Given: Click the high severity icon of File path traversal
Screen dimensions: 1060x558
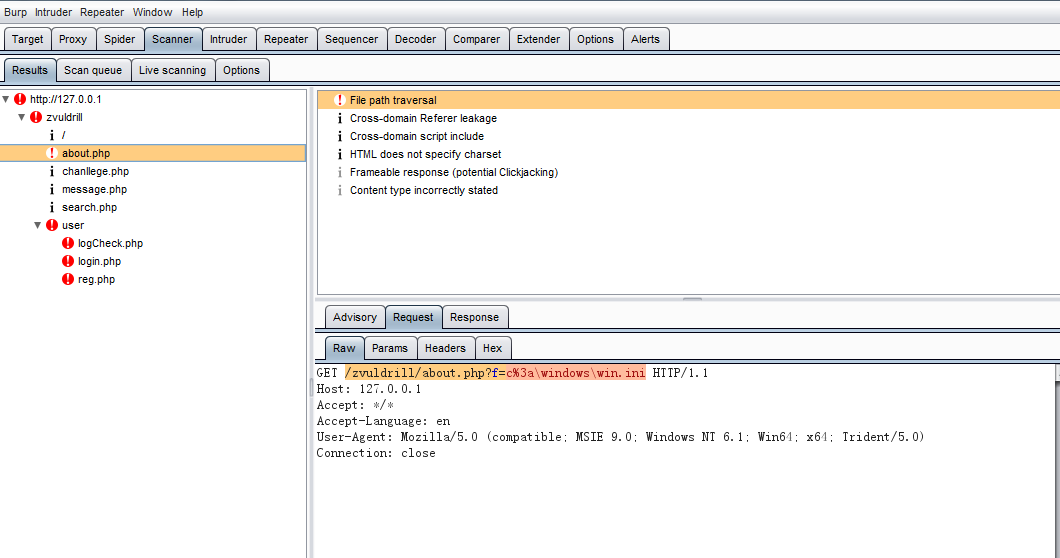Looking at the screenshot, I should (x=340, y=100).
